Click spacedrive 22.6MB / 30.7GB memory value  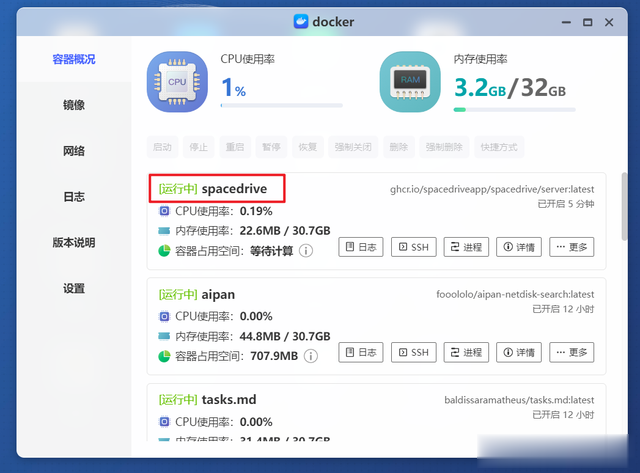click(x=285, y=231)
